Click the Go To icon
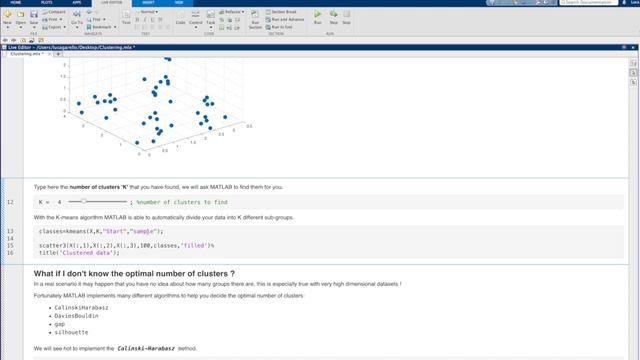The width and height of the screenshot is (640, 360). point(77,14)
